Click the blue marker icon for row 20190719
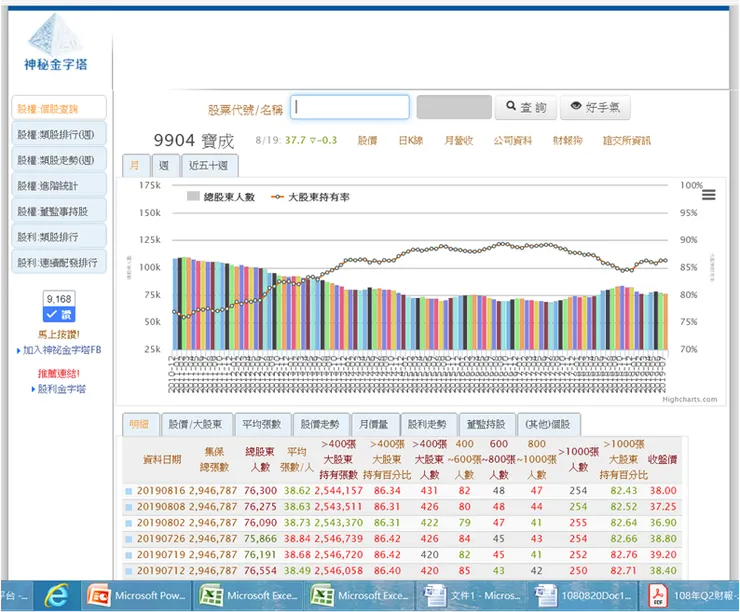 pos(128,555)
